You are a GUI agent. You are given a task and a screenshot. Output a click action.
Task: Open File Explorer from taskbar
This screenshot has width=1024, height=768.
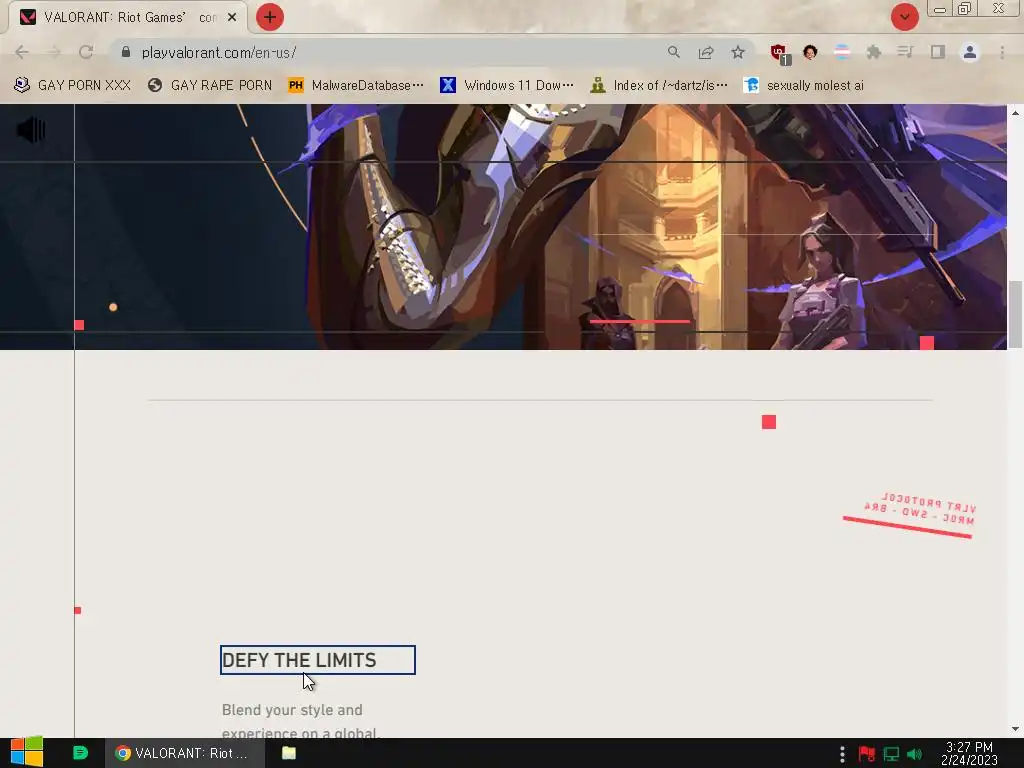289,753
